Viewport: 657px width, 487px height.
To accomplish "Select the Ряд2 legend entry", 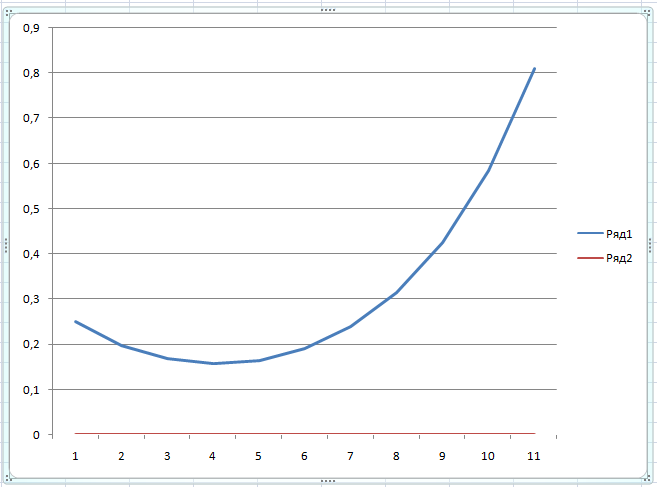I will pyautogui.click(x=605, y=258).
